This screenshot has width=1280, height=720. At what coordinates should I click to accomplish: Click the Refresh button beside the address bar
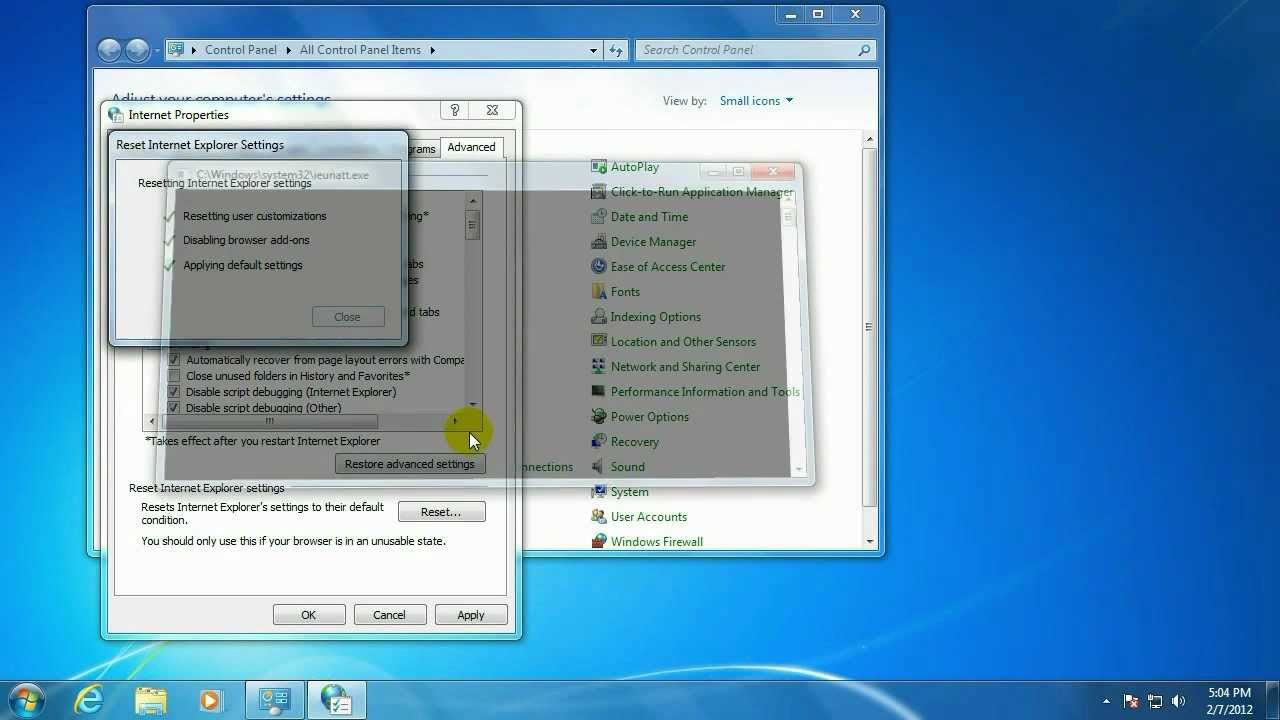tap(616, 50)
